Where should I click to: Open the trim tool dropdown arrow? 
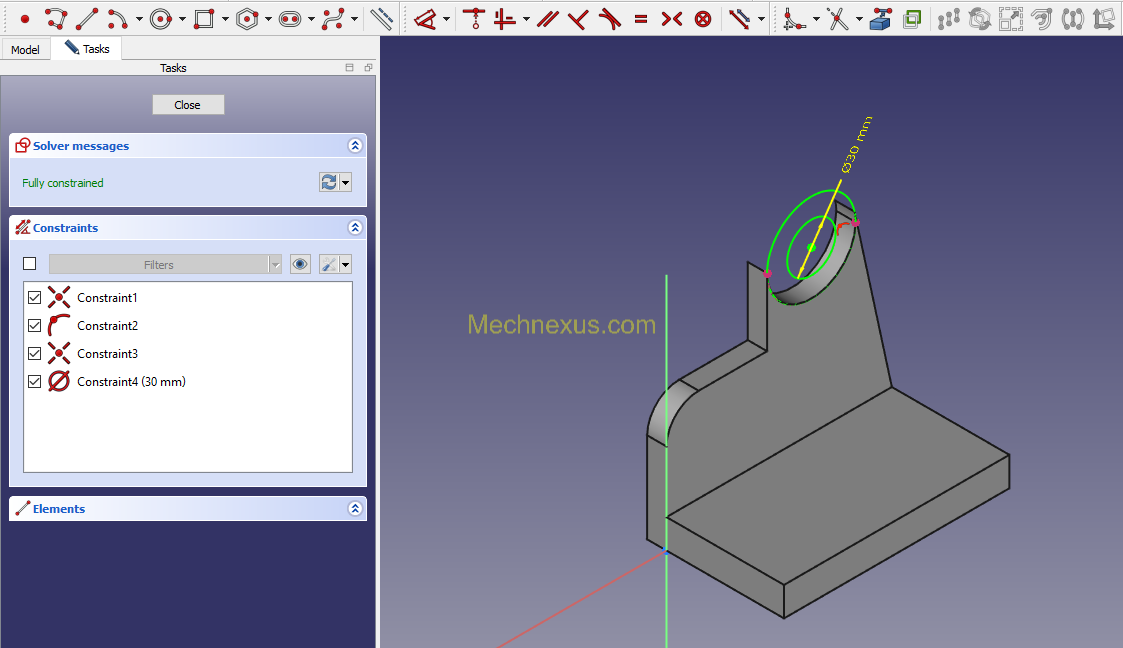click(859, 19)
